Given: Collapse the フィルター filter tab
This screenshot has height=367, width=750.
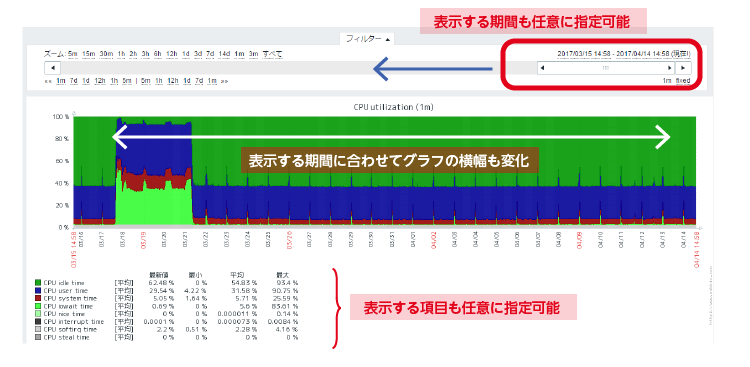Looking at the screenshot, I should (367, 39).
